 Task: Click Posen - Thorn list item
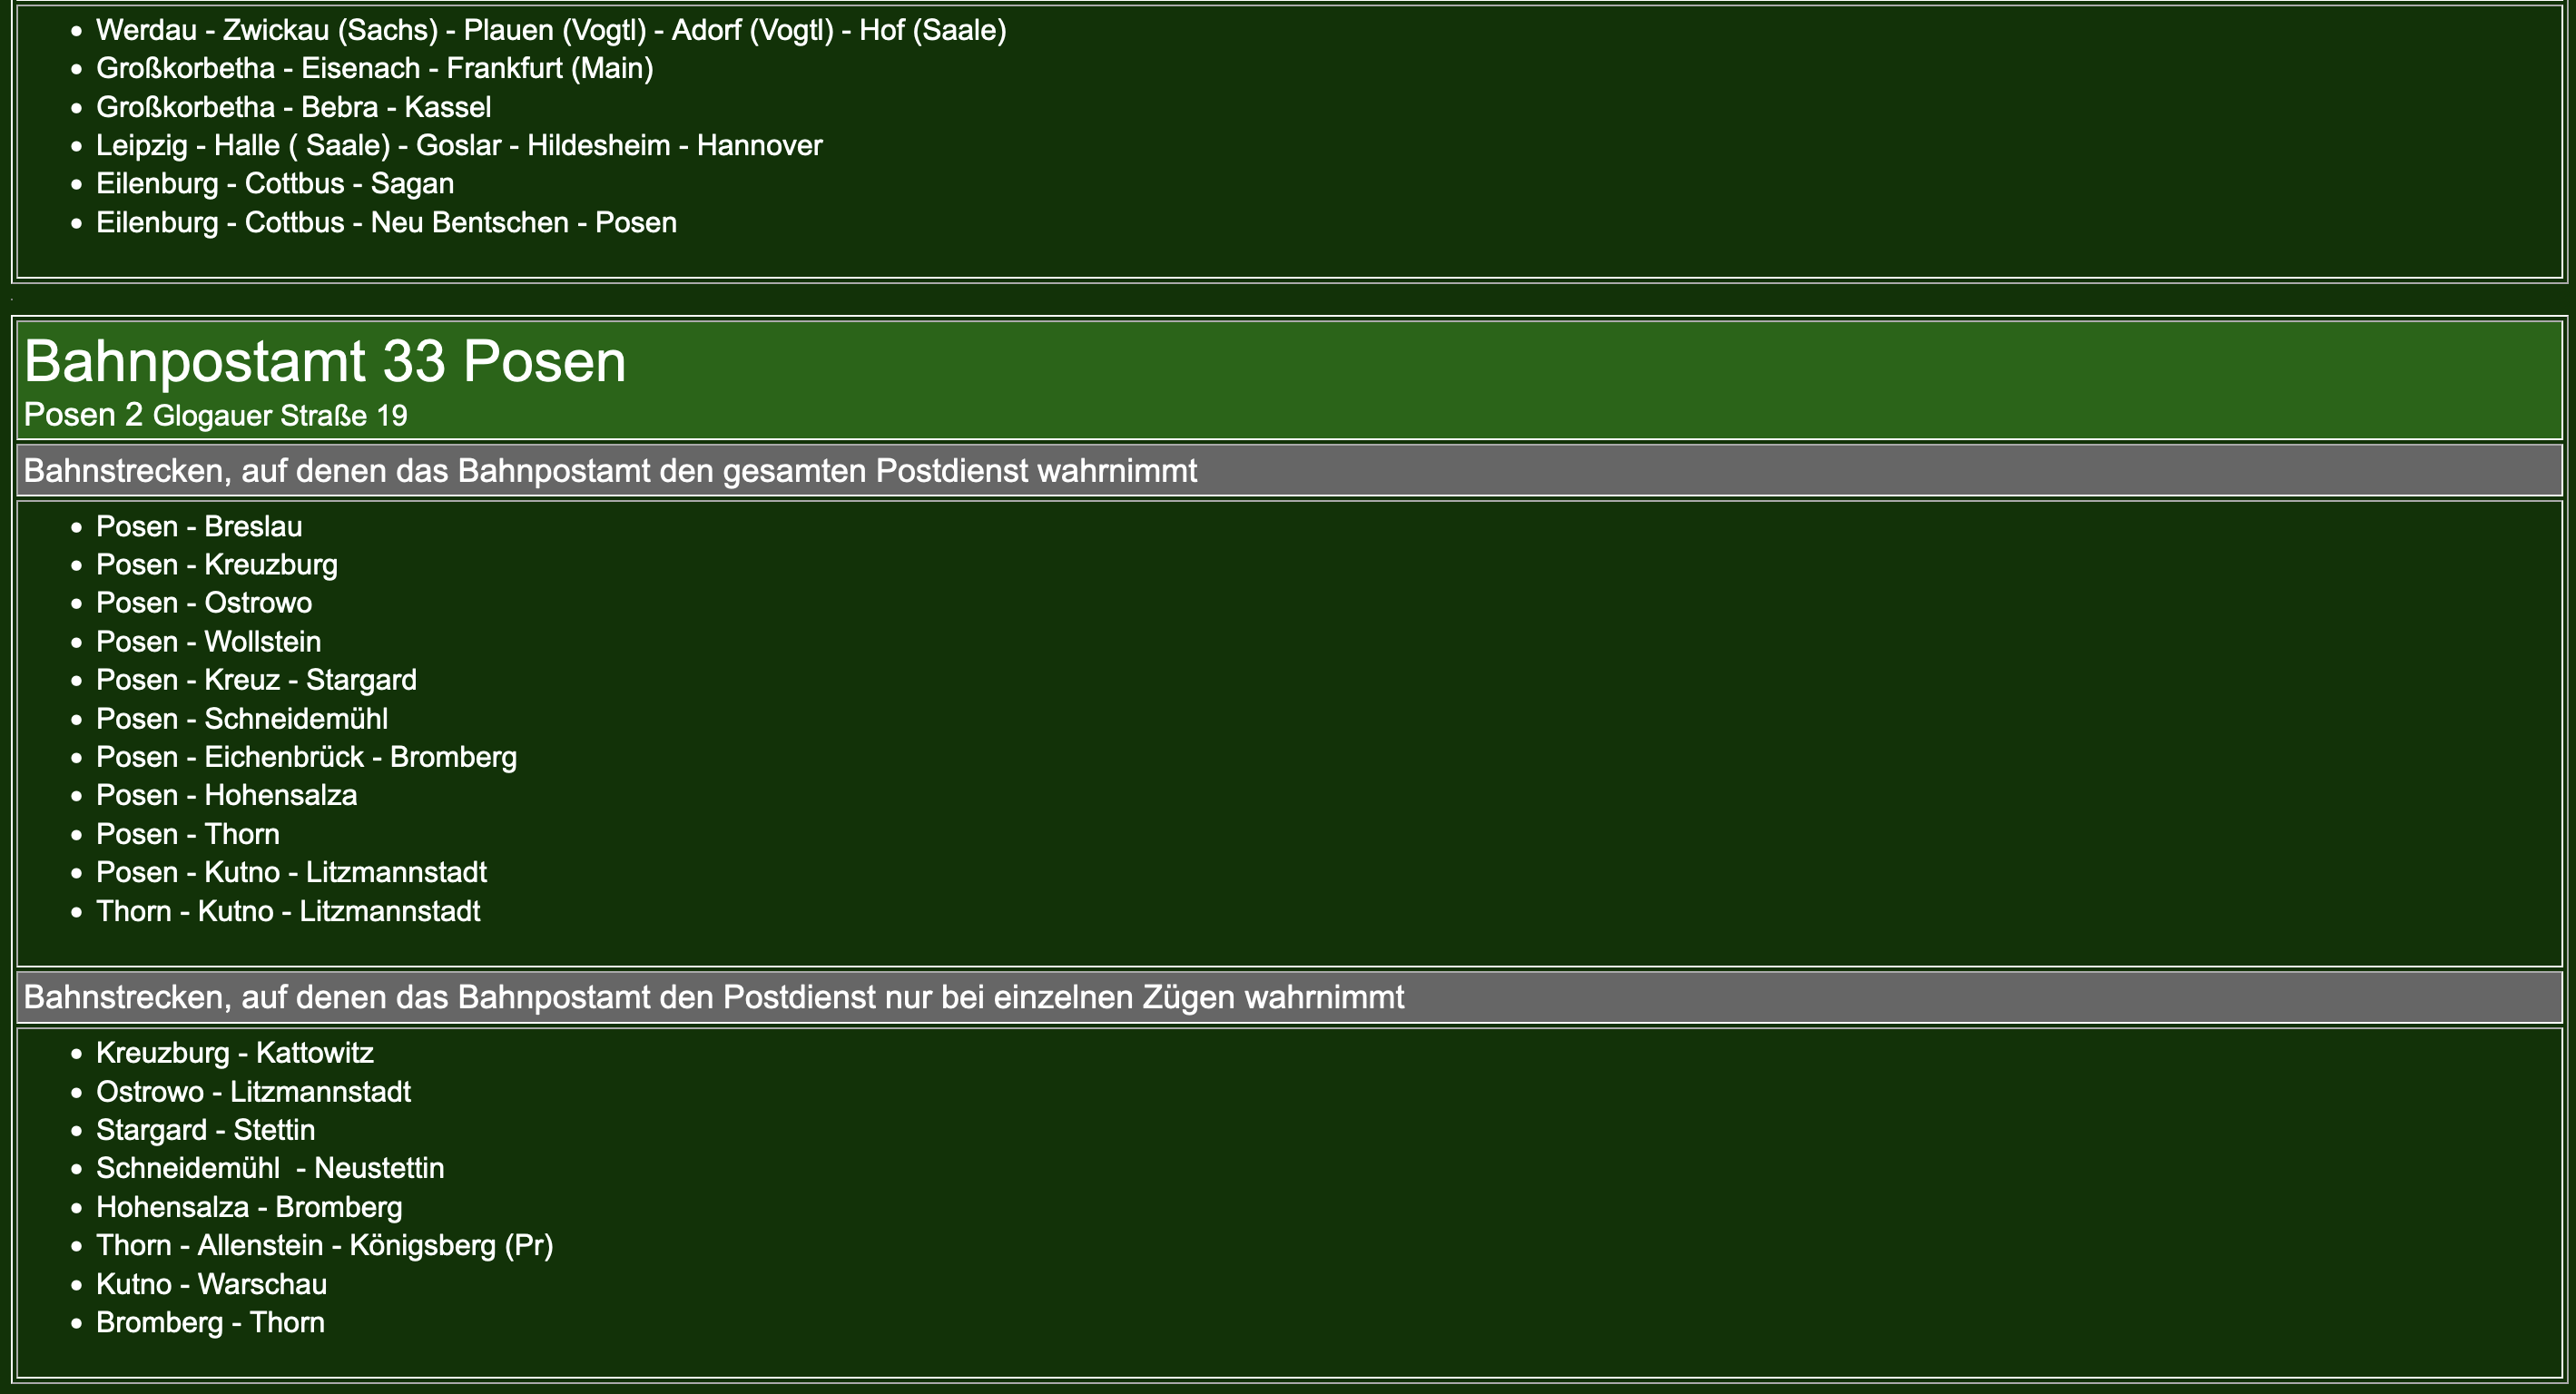coord(187,834)
